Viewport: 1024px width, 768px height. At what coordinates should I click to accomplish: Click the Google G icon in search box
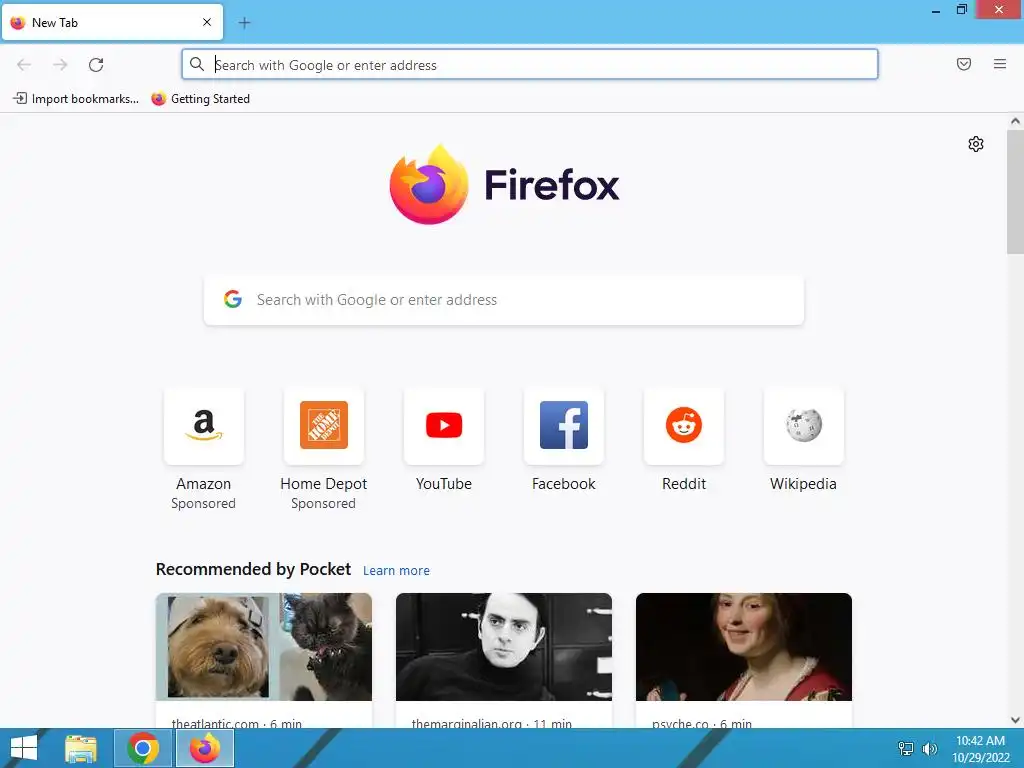click(232, 299)
